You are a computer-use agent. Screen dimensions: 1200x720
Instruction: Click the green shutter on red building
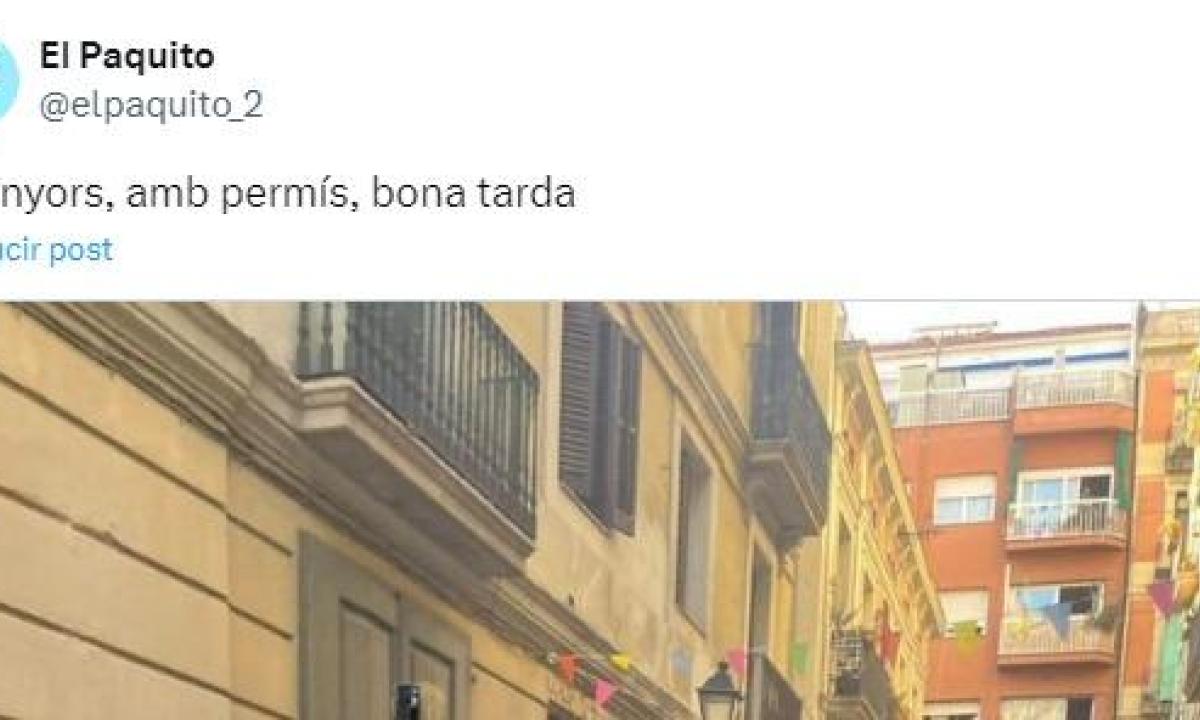tap(1124, 470)
